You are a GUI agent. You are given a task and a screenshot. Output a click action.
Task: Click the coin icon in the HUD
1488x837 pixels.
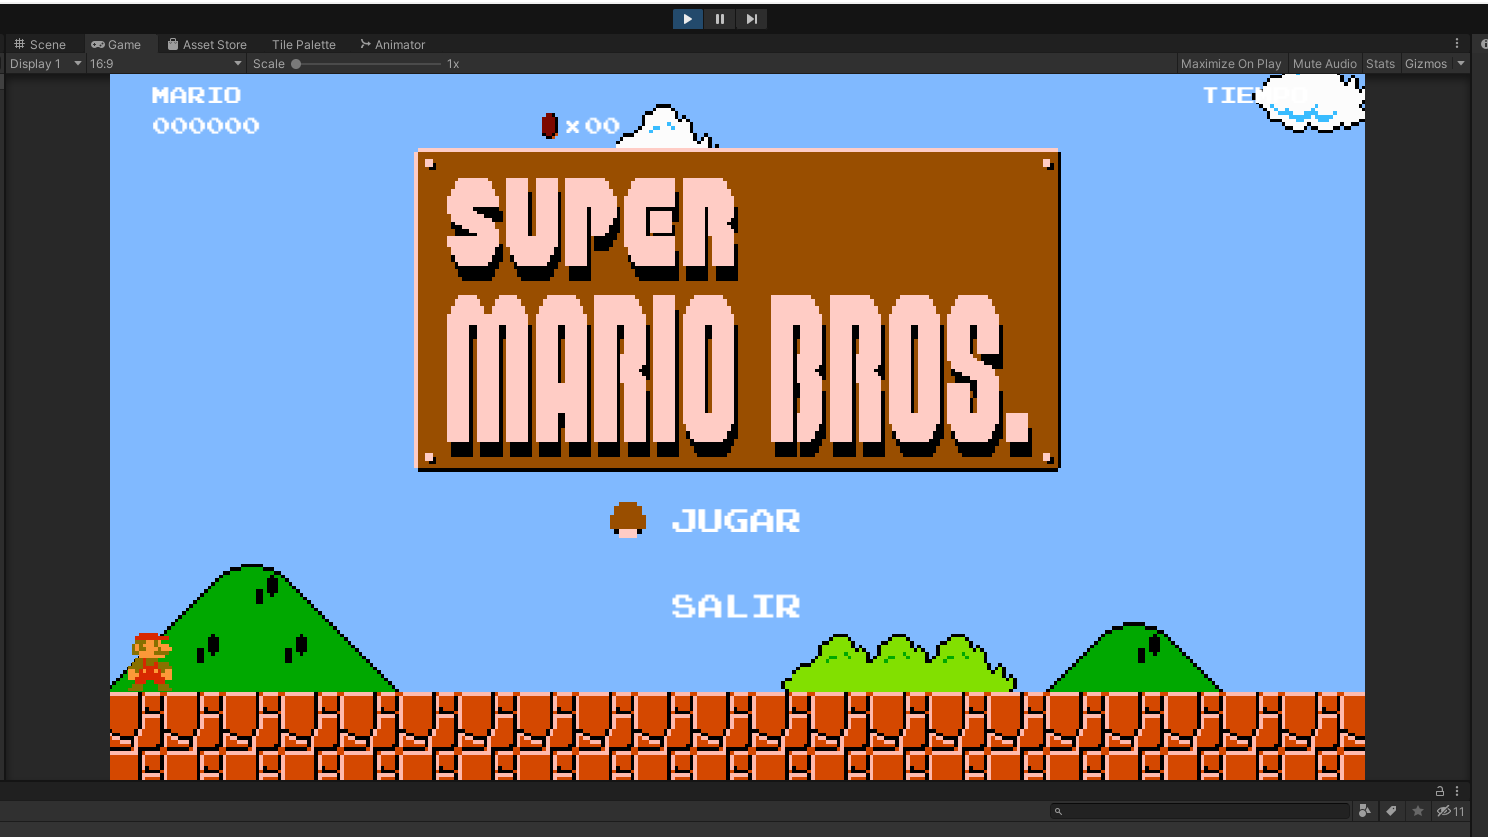[549, 125]
